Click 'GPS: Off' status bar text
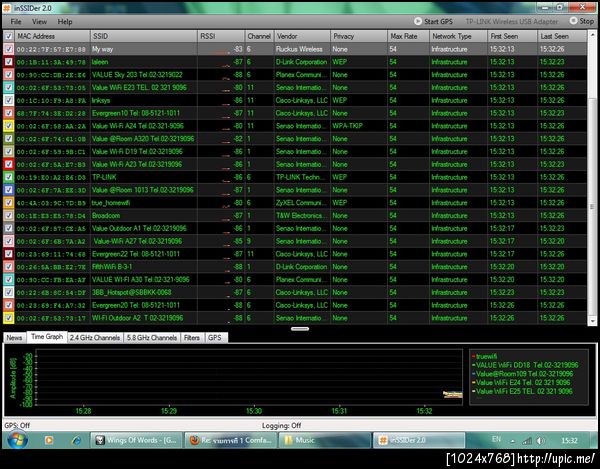 pos(17,425)
